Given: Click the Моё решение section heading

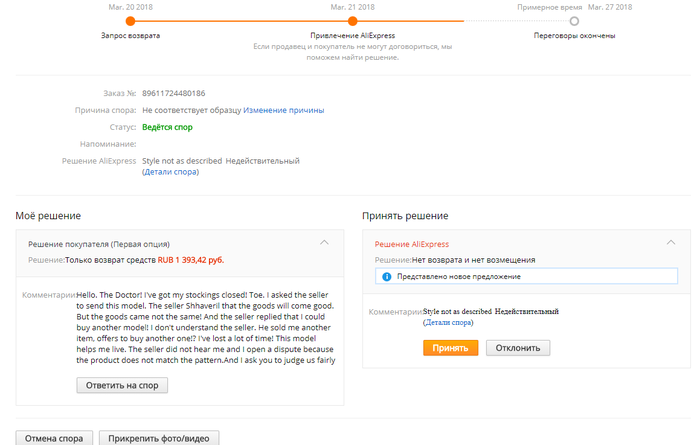Looking at the screenshot, I should pyautogui.click(x=48, y=215).
